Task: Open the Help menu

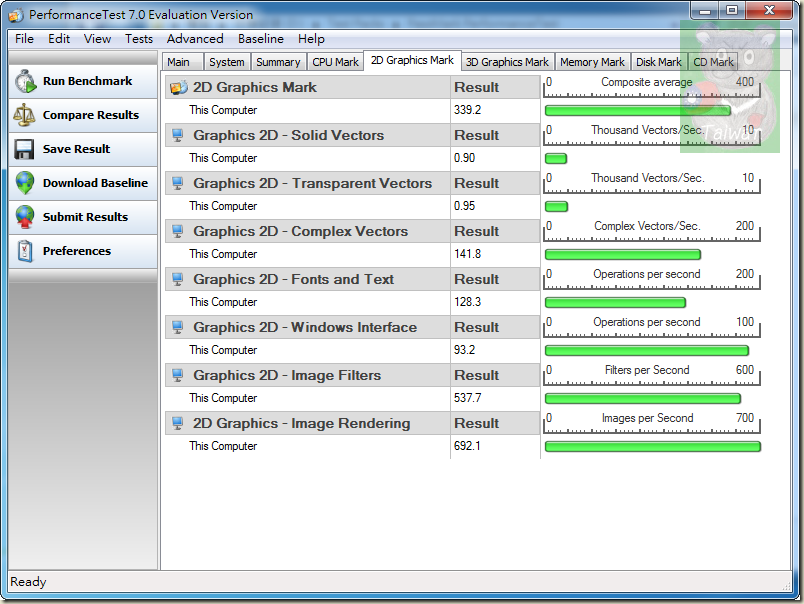Action: coord(311,39)
